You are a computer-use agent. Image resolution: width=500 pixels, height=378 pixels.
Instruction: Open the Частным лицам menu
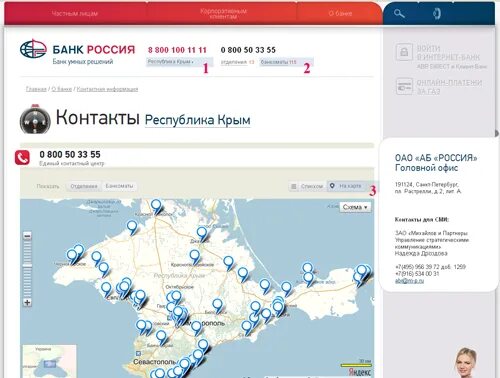pos(75,14)
